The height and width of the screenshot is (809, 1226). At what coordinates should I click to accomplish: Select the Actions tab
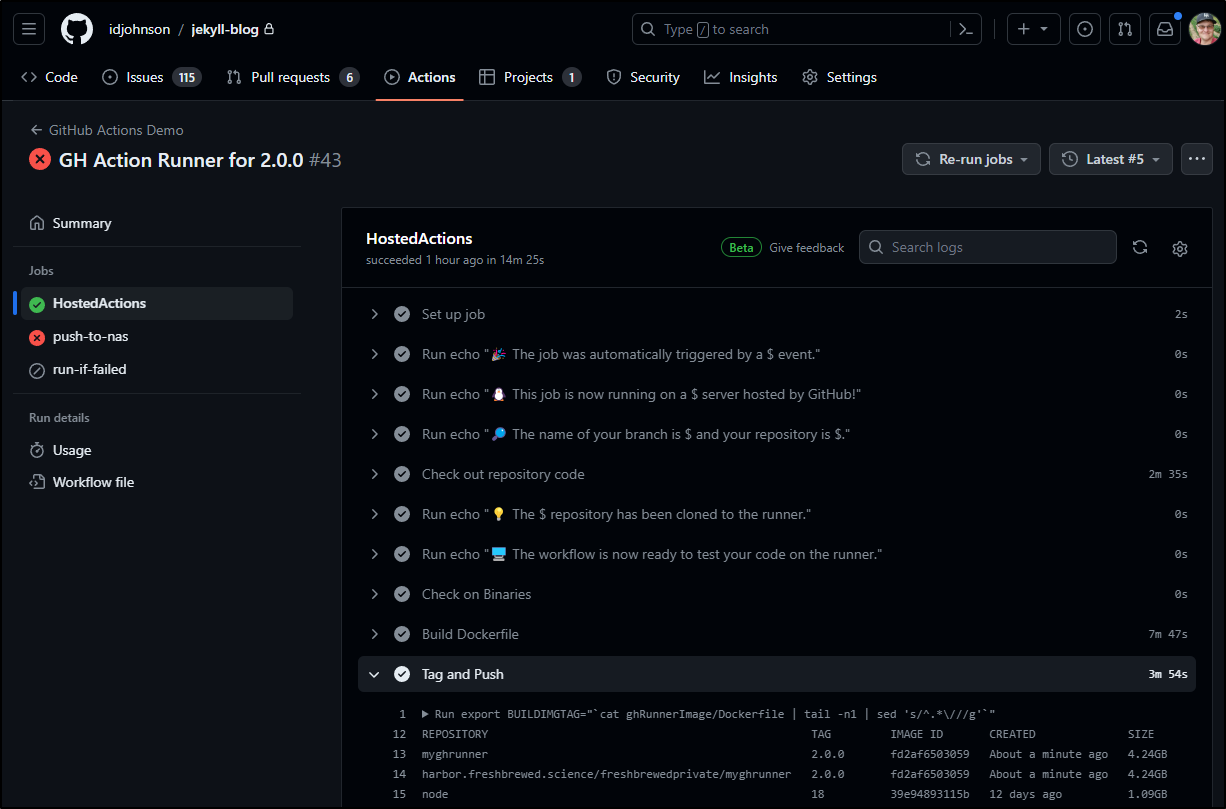tap(420, 77)
